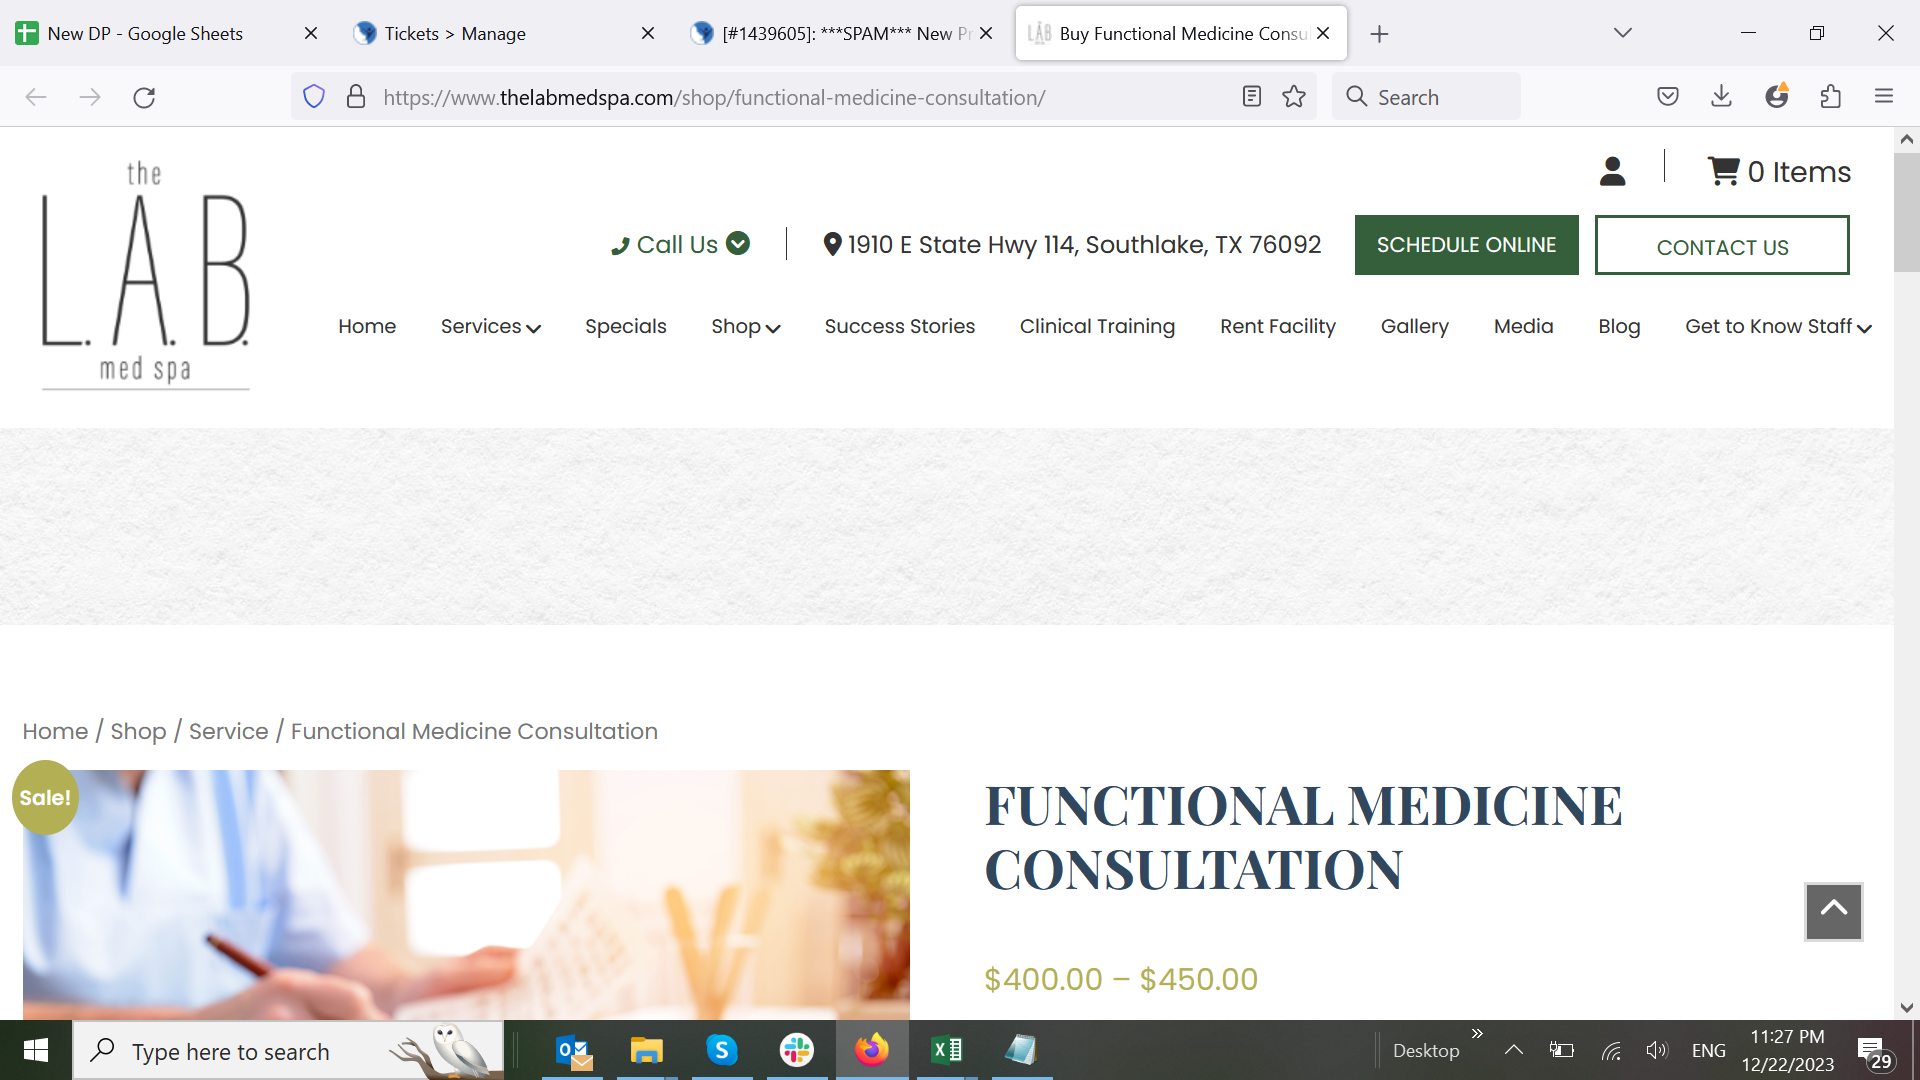Viewport: 1920px width, 1080px height.
Task: Open Get to Know Staff dropdown
Action: (1778, 326)
